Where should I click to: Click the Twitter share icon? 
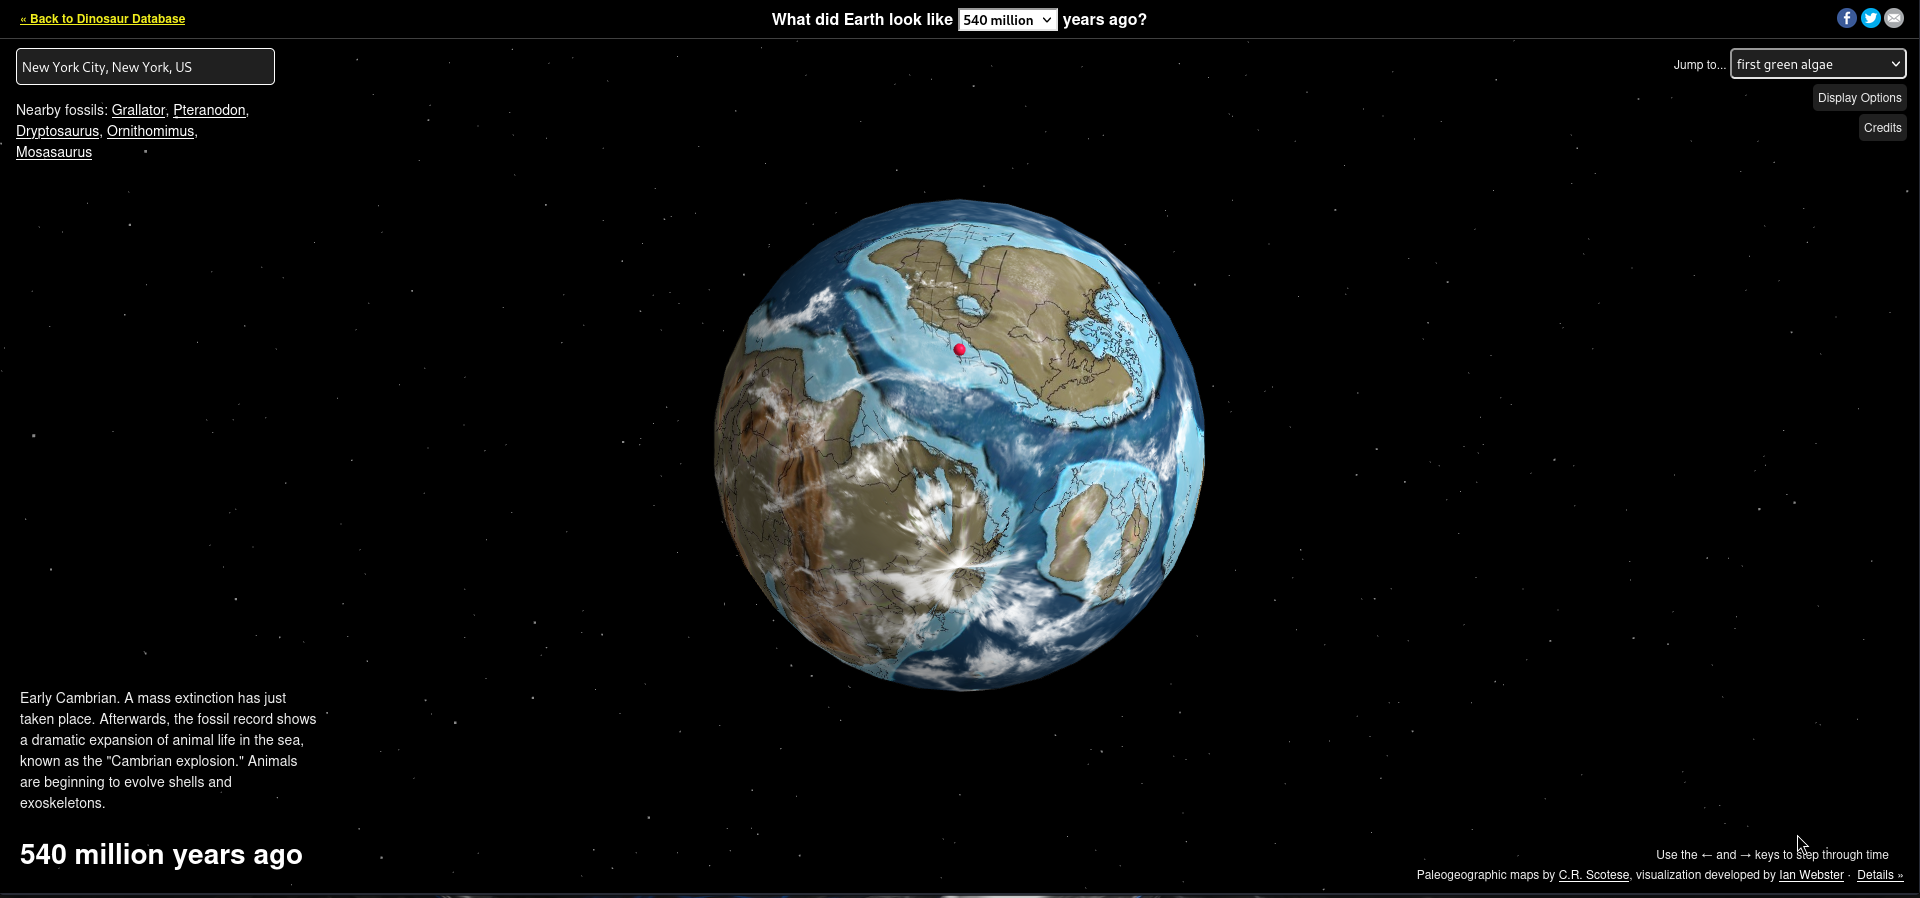(x=1870, y=18)
